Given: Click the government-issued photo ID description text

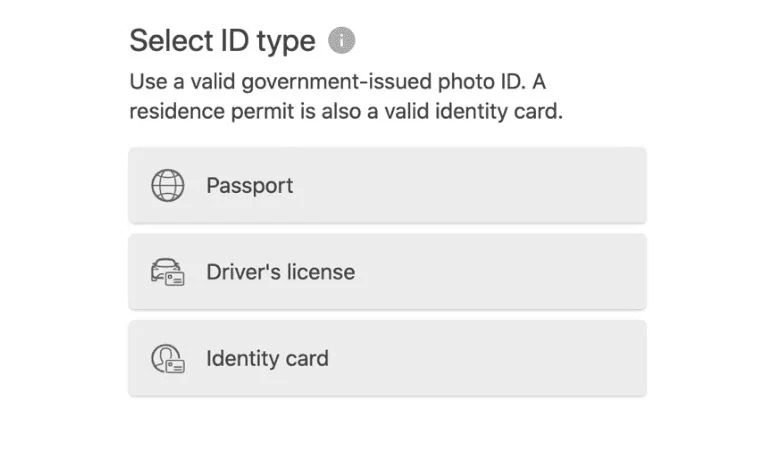Looking at the screenshot, I should click(x=346, y=83).
